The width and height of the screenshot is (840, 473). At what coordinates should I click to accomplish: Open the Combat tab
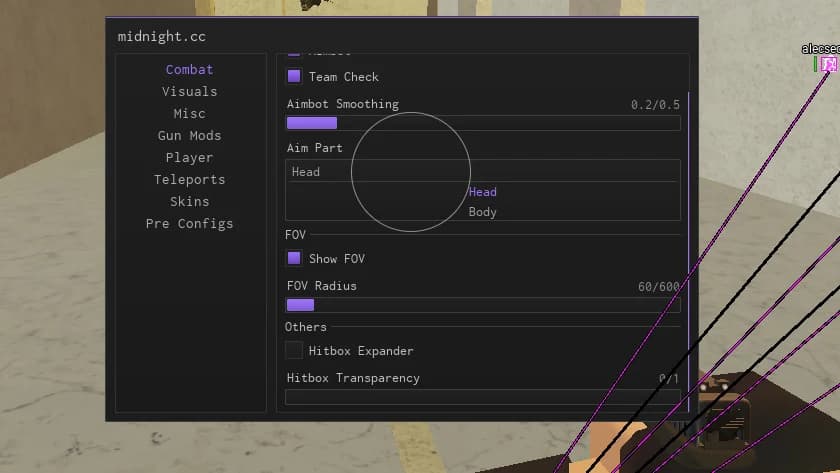click(189, 70)
